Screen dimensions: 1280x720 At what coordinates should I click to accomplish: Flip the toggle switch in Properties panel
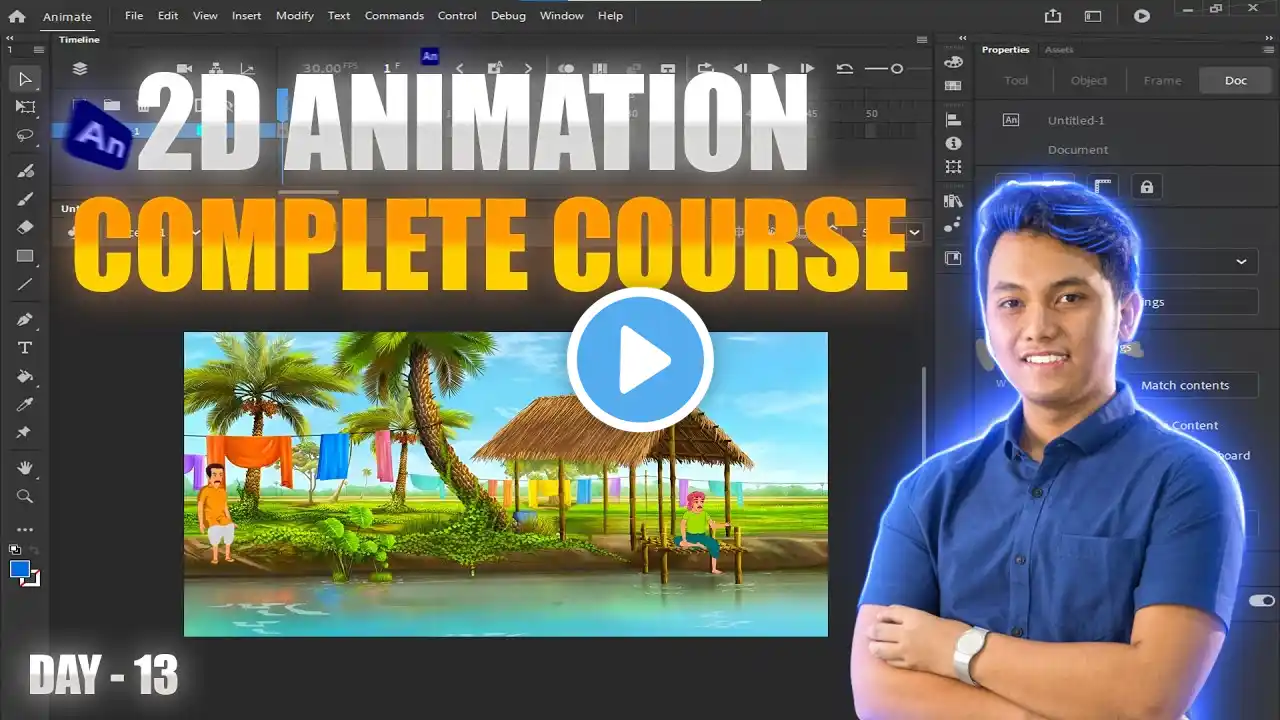coord(1262,601)
